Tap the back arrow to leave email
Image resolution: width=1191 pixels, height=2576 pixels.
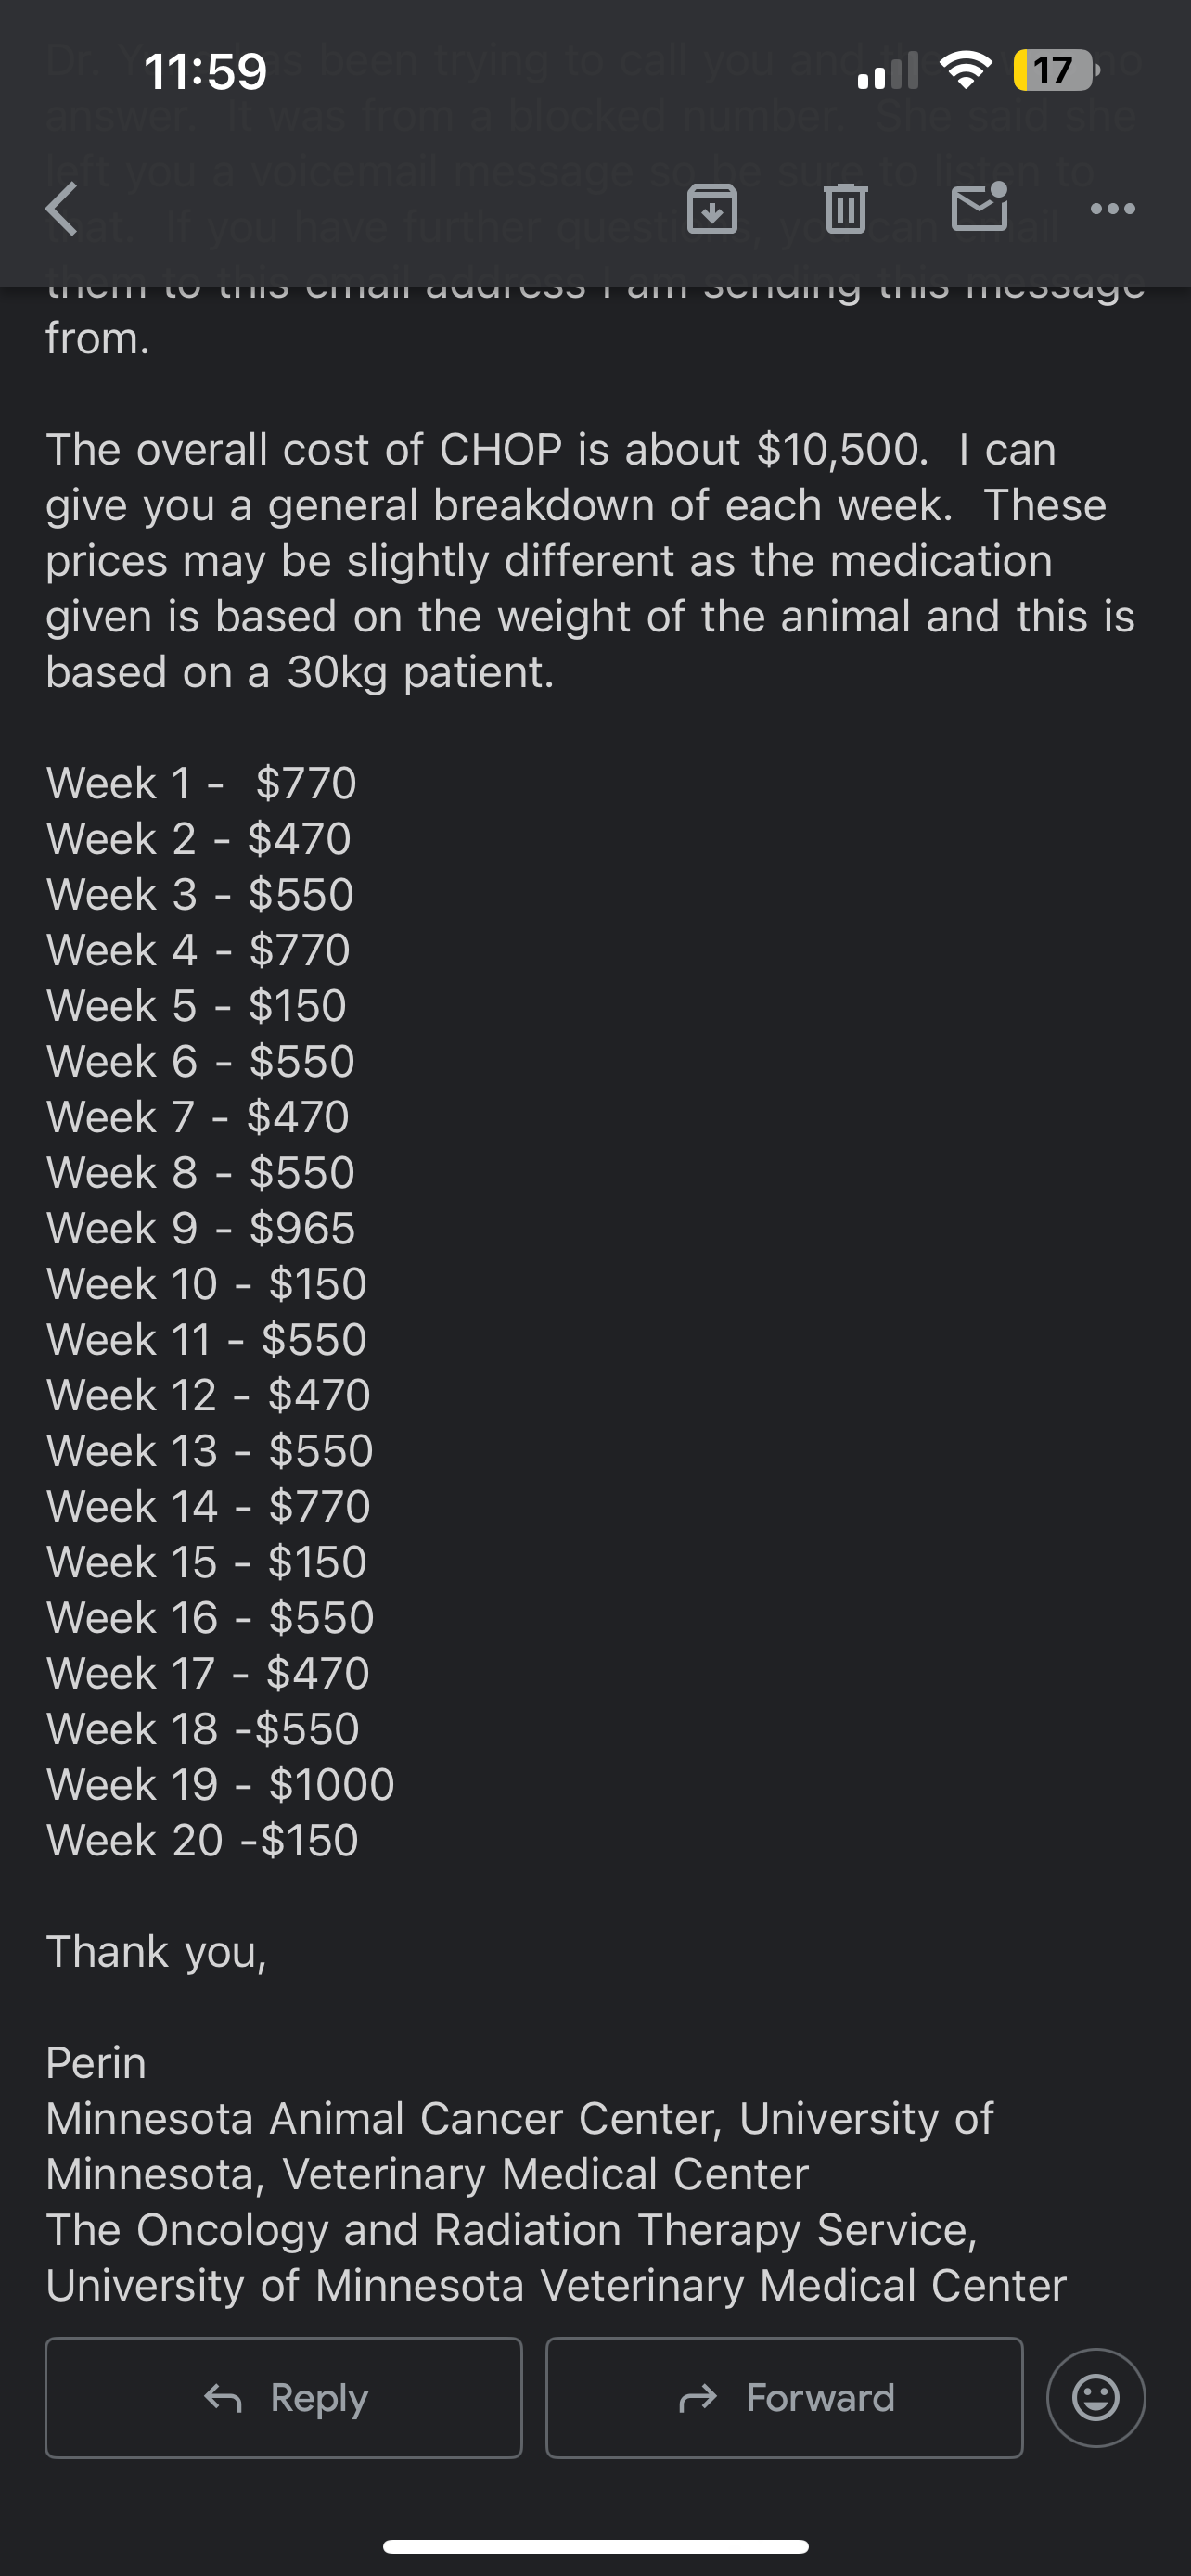coord(62,209)
